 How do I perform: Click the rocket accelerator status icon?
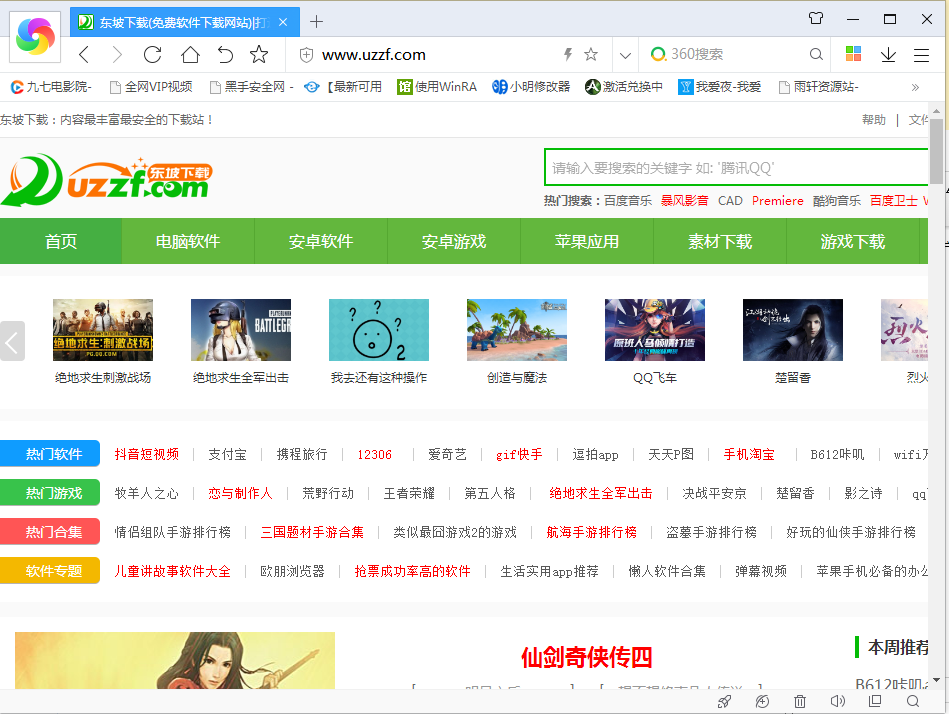(724, 701)
